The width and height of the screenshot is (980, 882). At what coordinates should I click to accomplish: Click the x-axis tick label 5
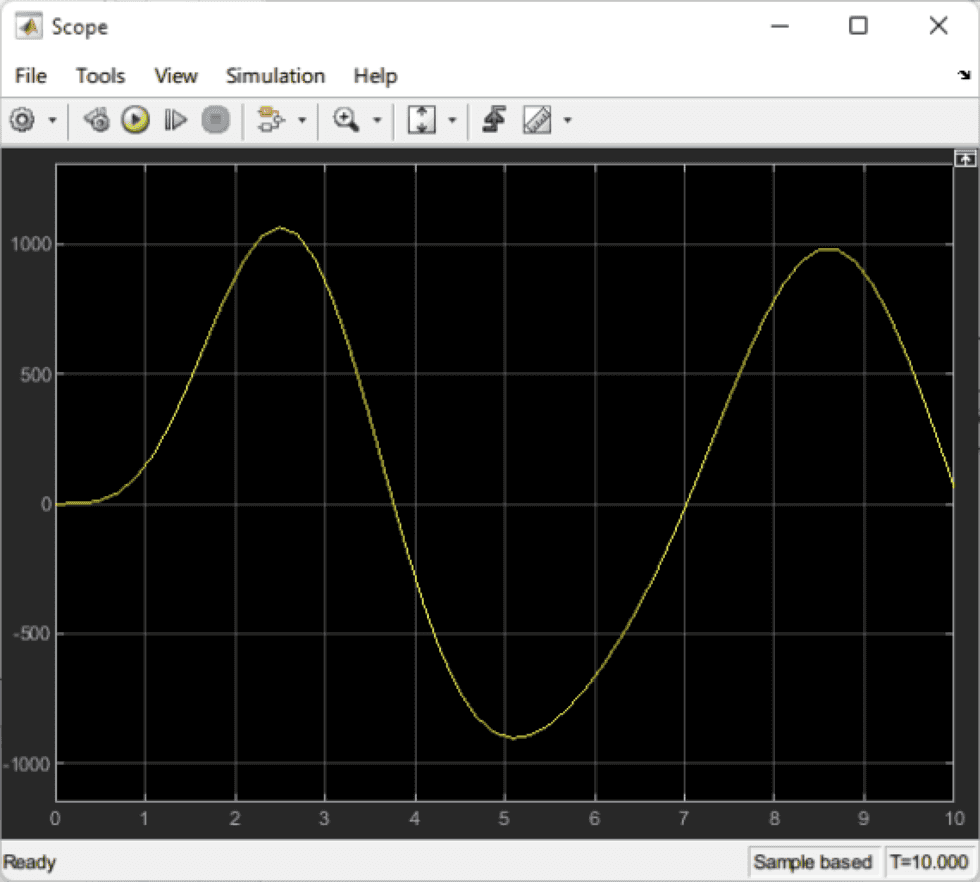(504, 818)
